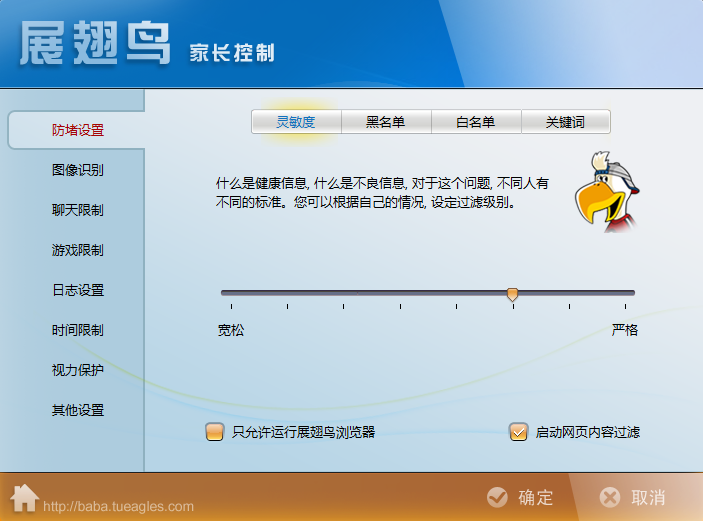Uncheck 启动网页内容过滤 checkbox
Screen dimensions: 703x521
click(518, 432)
